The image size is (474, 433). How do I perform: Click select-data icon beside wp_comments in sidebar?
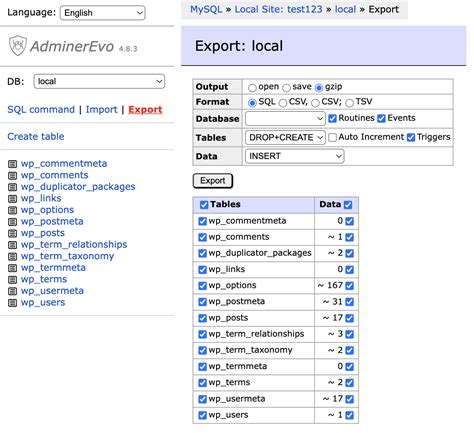pos(12,176)
